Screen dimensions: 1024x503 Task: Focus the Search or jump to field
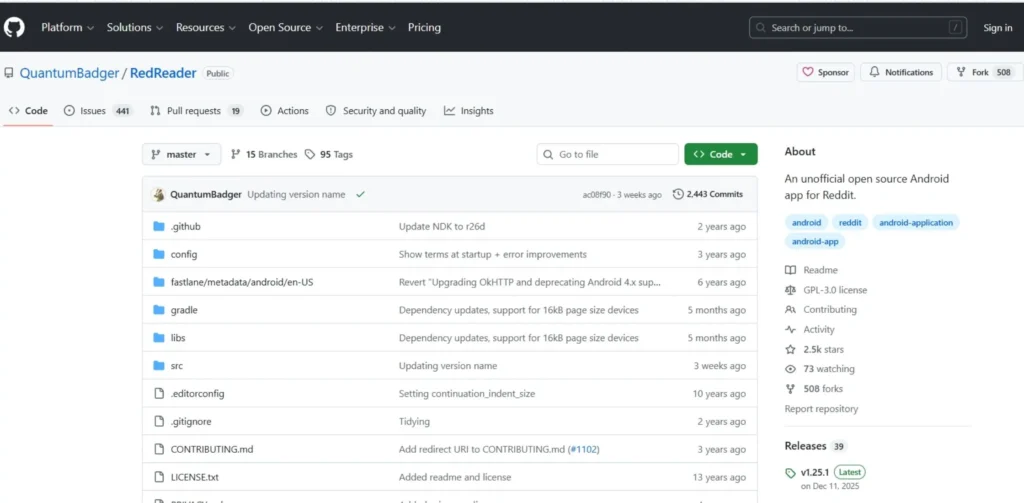[857, 28]
